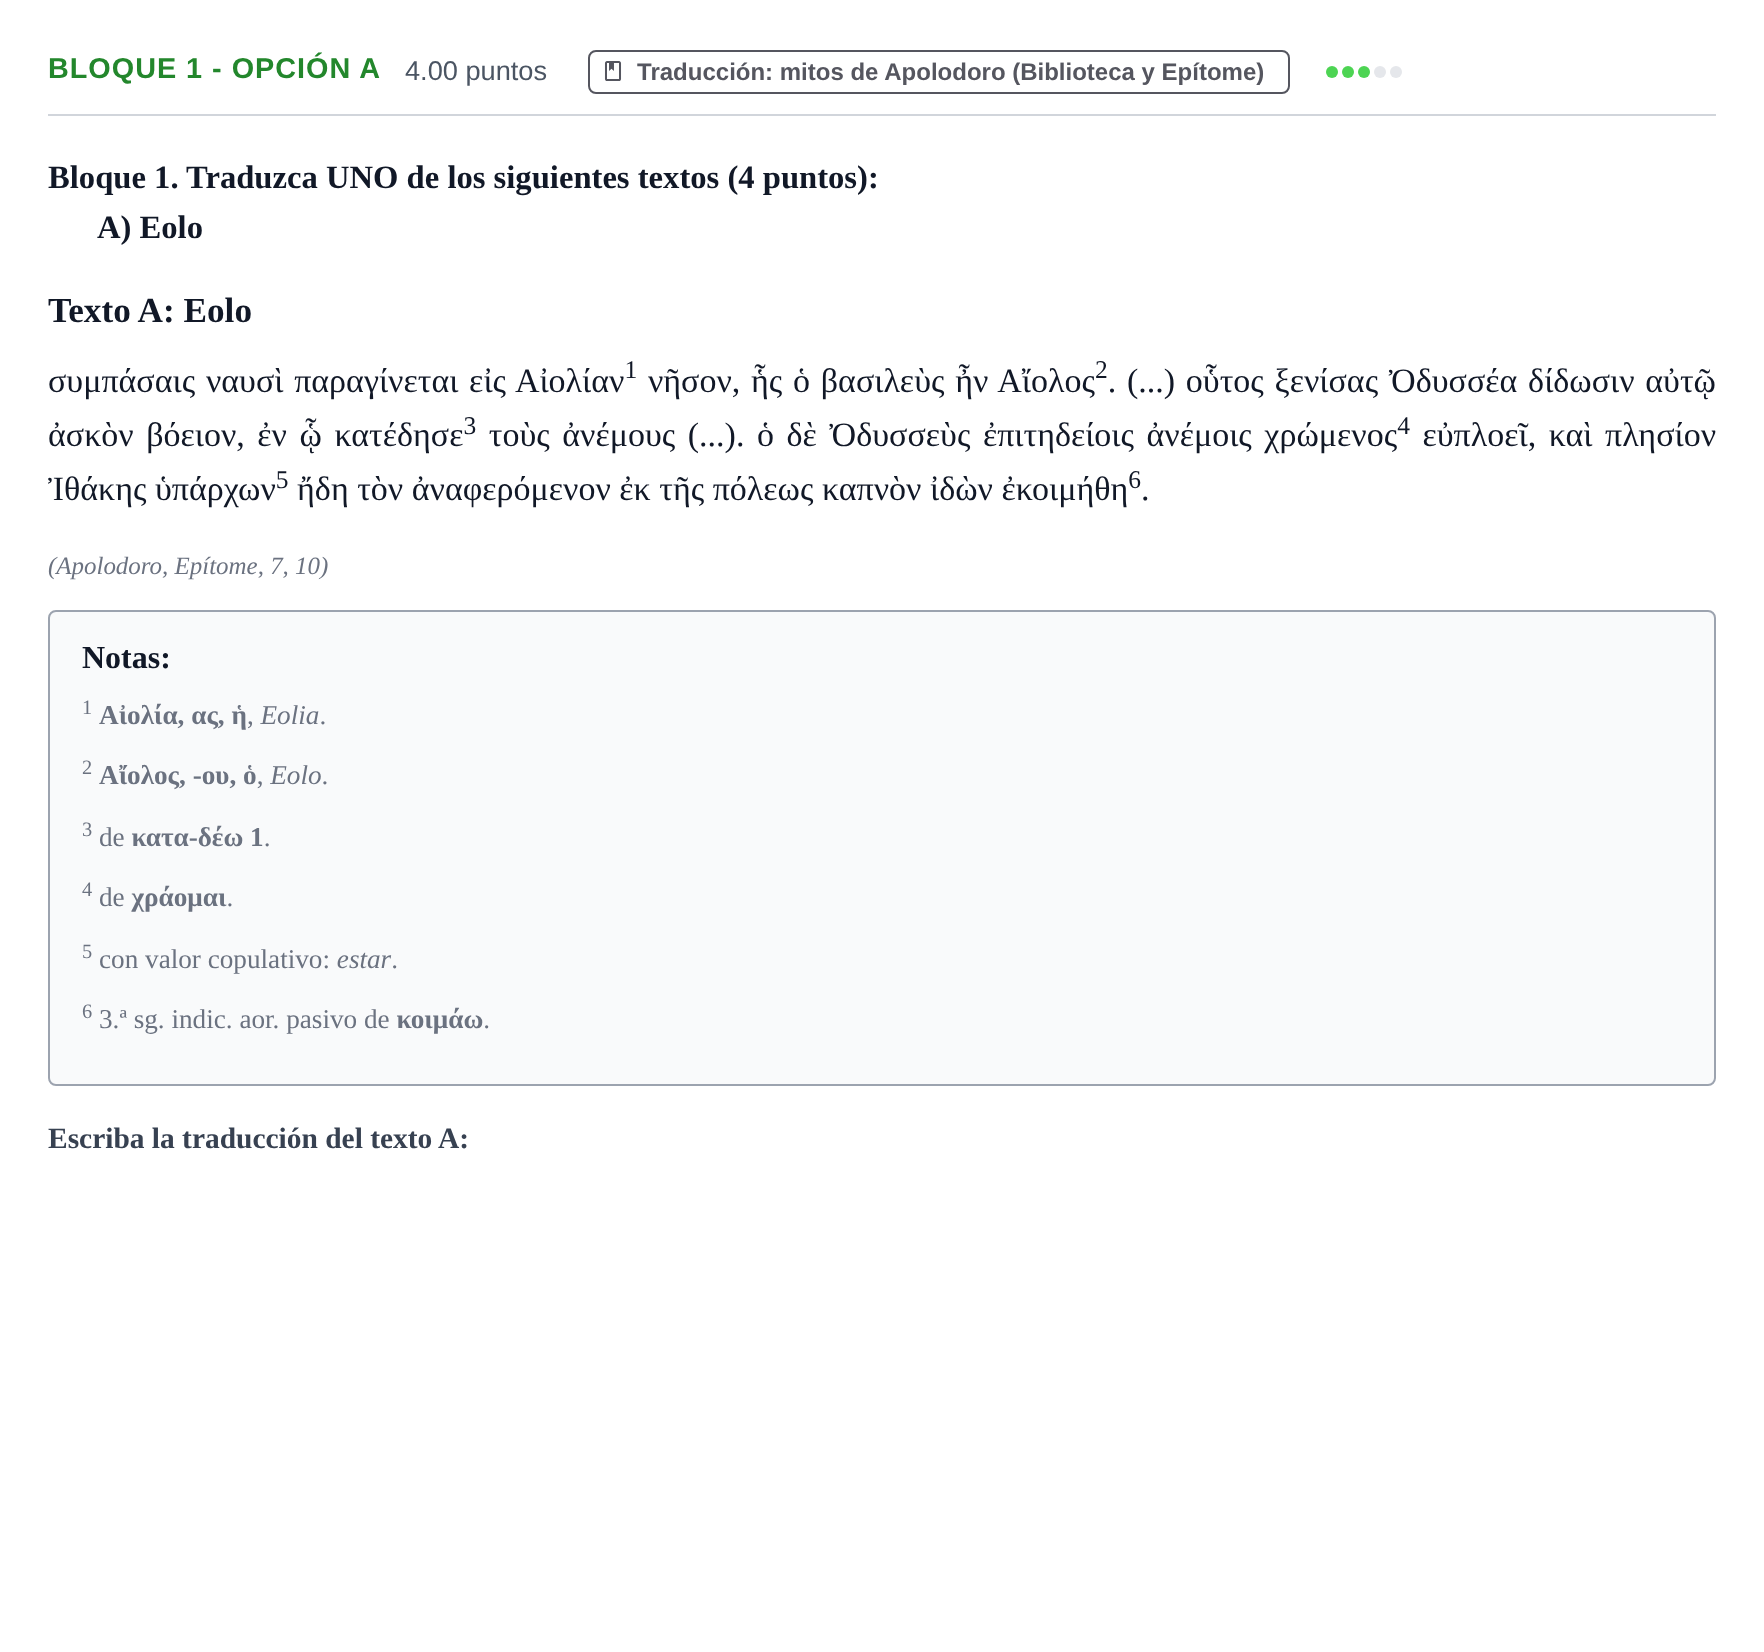
Task: Click the 'Bloque 1. Traduzca UNO' instruction line
Action: 463,177
